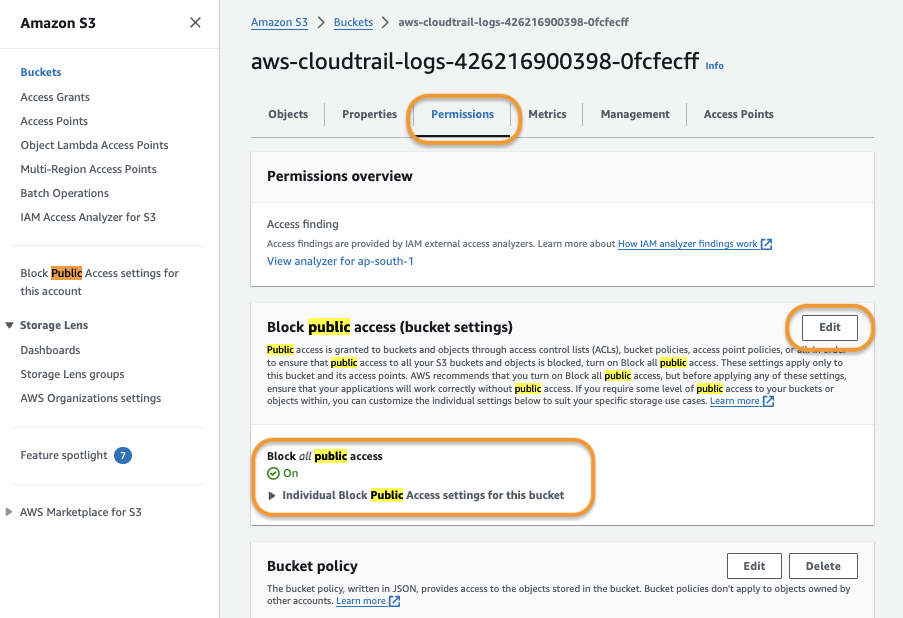Click external link icon after Bucket policy Learn more
Screen dimensions: 903x618
(x=394, y=601)
